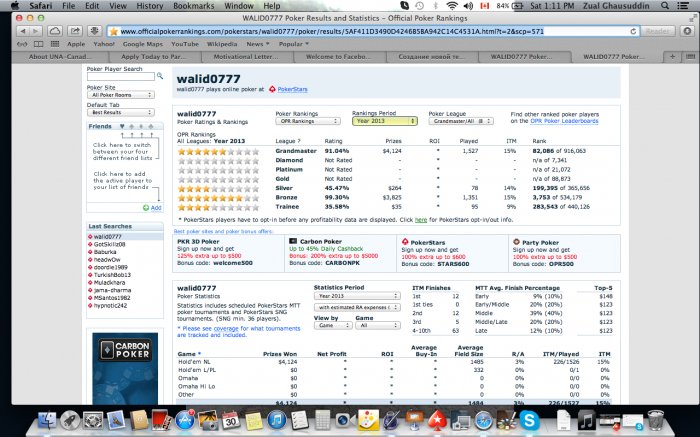Open the Poker Site 'All Poker Rooms' dropdown

[121, 95]
